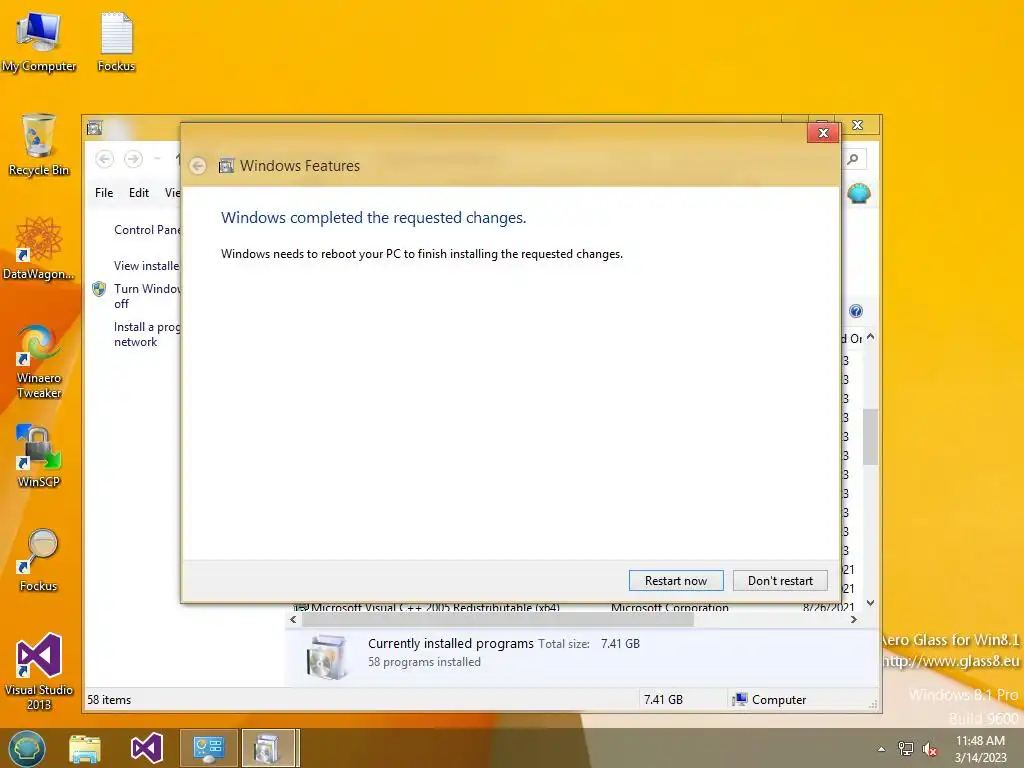Click the '58 items' status bar text
This screenshot has height=768, width=1024.
109,699
